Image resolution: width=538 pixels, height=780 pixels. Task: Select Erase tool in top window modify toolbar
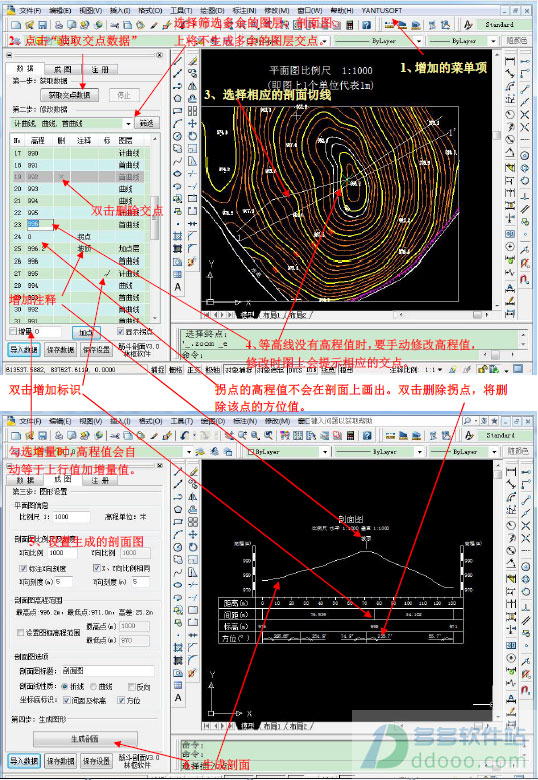click(x=193, y=61)
